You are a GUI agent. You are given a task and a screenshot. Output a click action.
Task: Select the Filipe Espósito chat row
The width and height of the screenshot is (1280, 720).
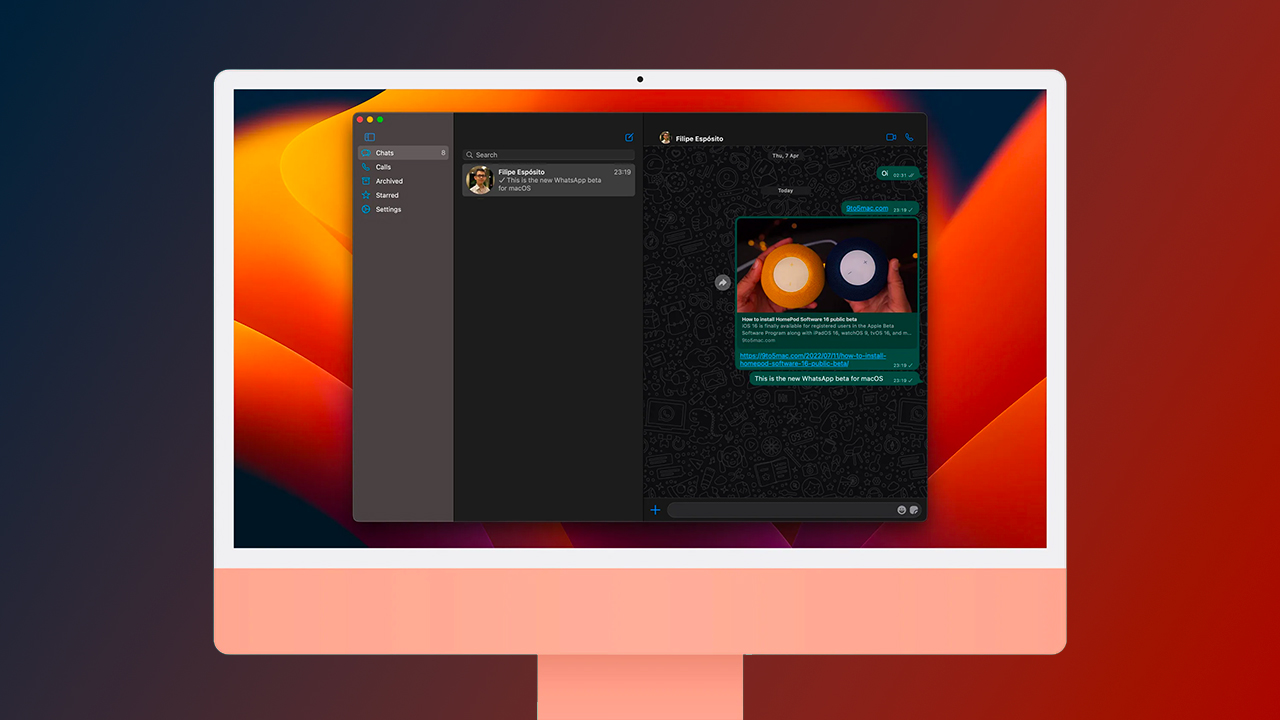pos(548,180)
